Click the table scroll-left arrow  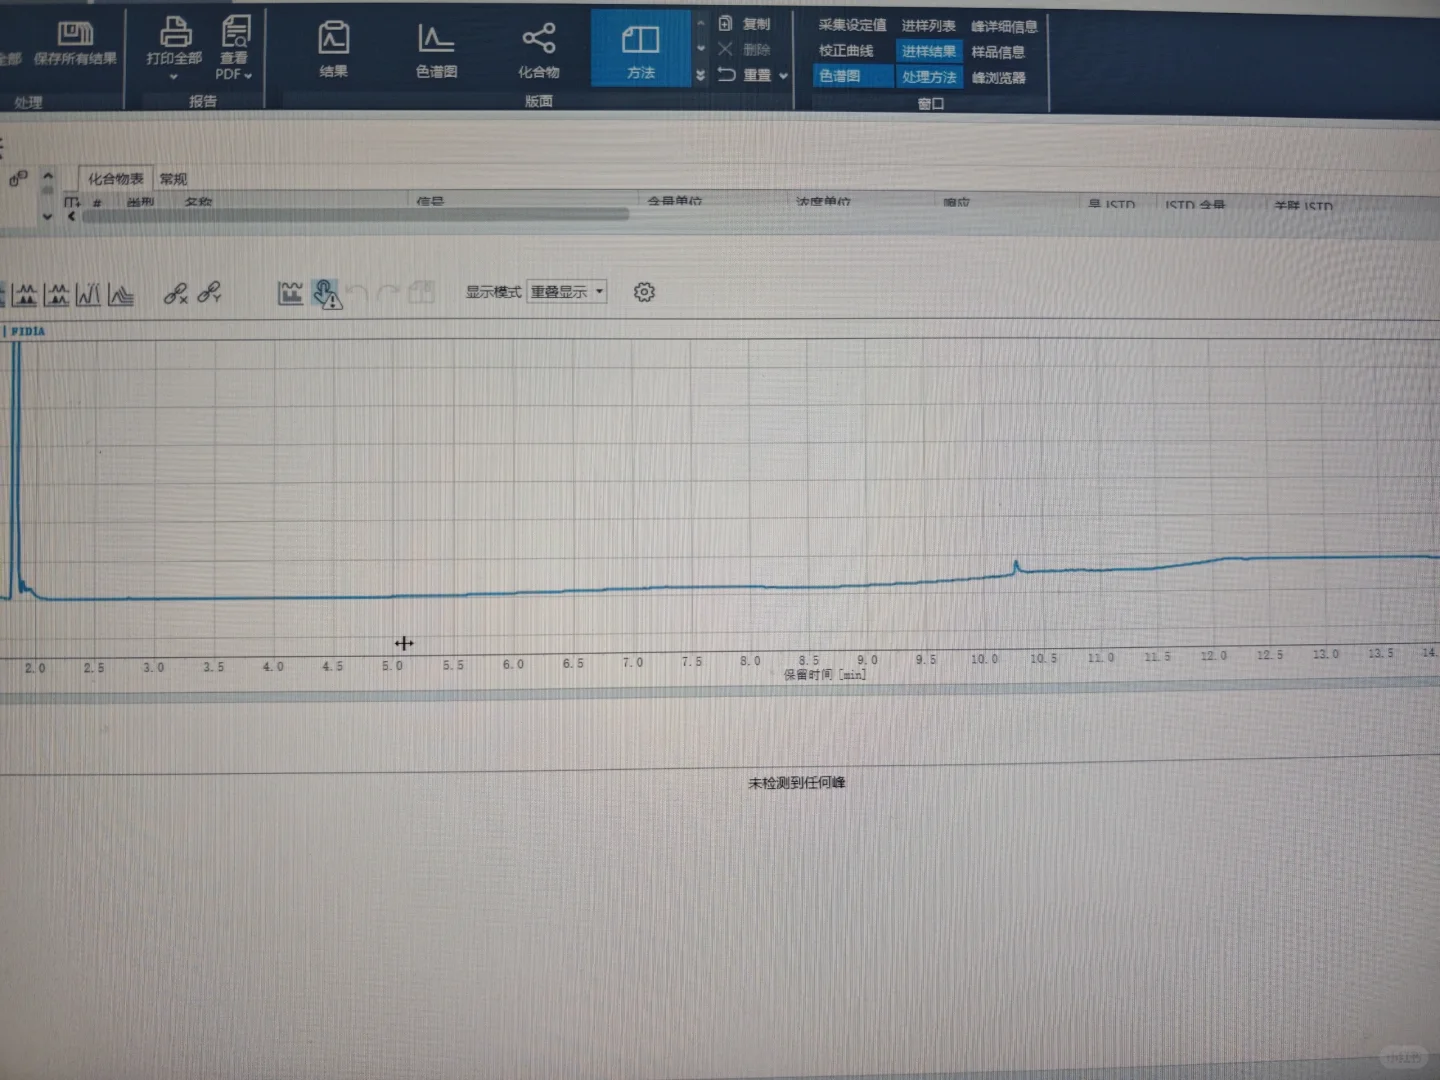tap(71, 216)
